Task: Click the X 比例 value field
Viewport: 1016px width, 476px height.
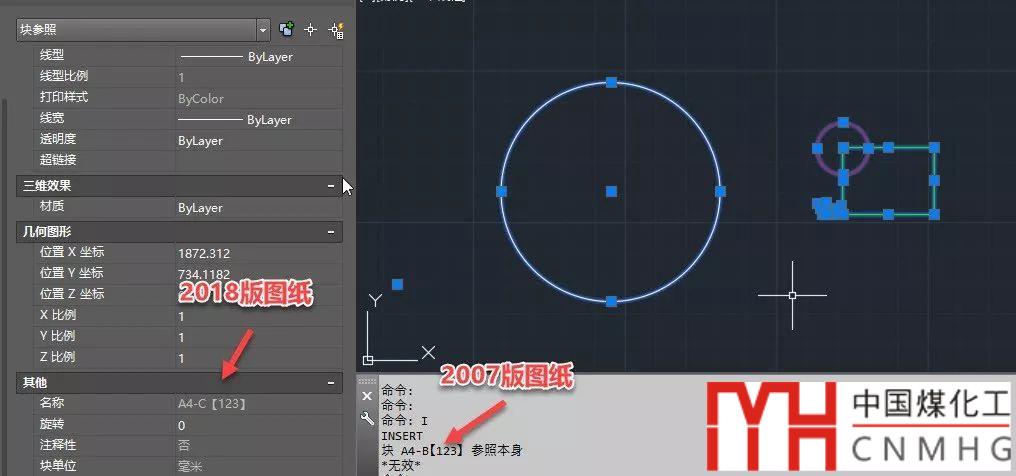Action: click(x=259, y=316)
